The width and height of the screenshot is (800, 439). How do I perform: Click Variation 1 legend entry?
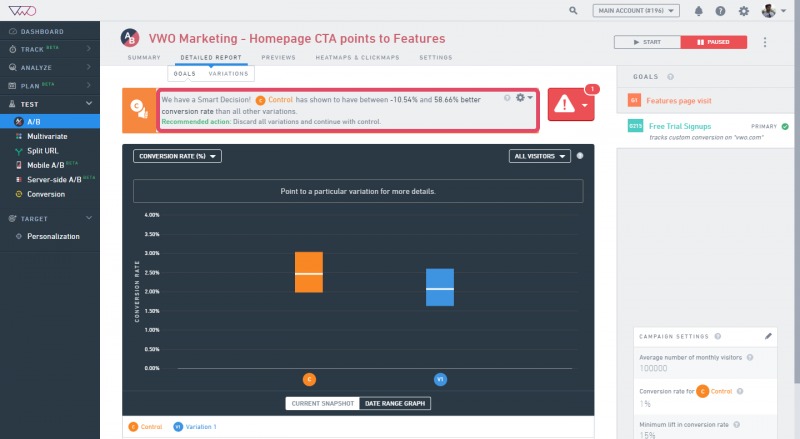(195, 427)
